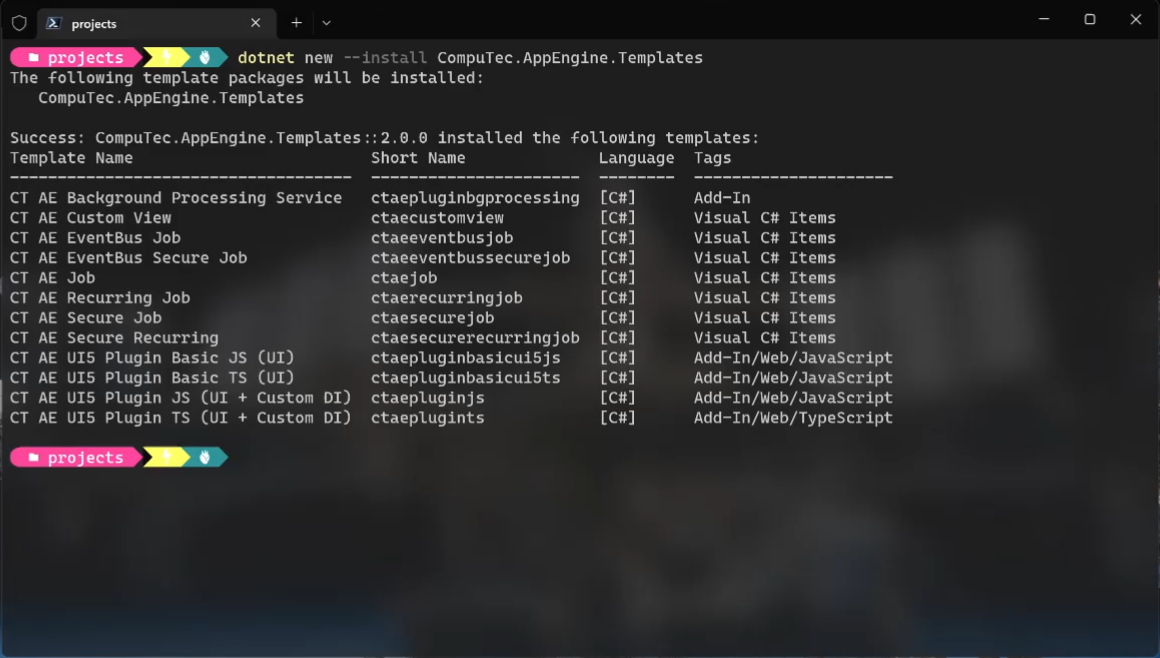Click the --install option in the command
This screenshot has width=1160, height=658.
point(385,58)
